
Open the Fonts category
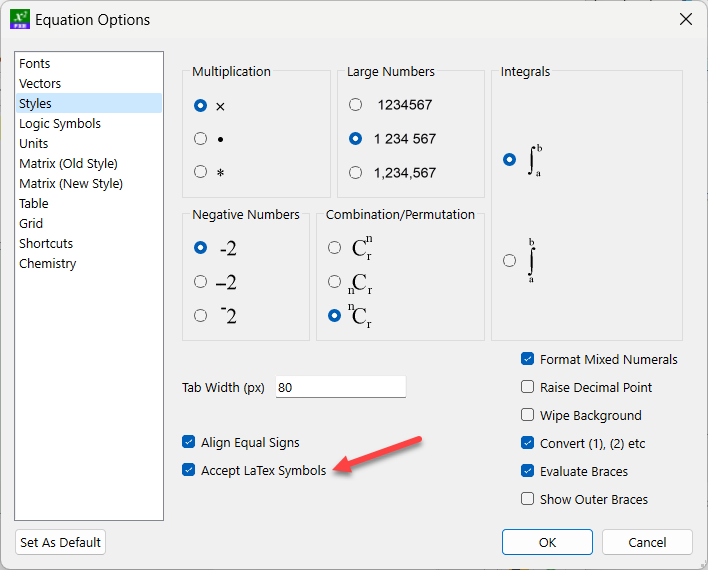[x=35, y=63]
